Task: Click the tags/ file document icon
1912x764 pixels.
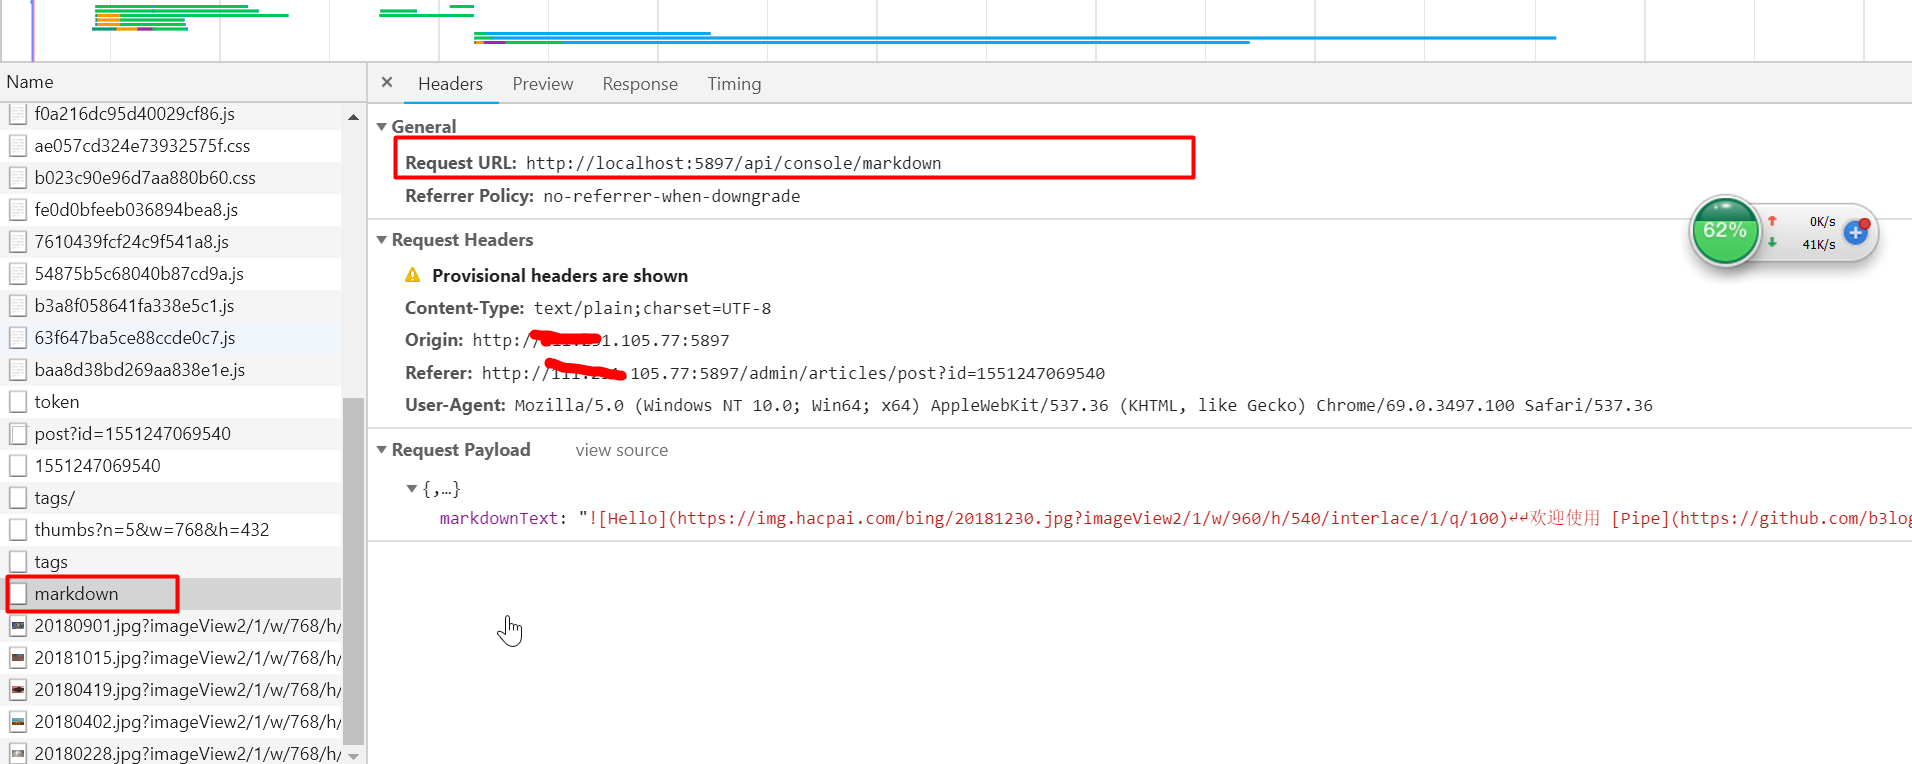Action: (x=18, y=498)
